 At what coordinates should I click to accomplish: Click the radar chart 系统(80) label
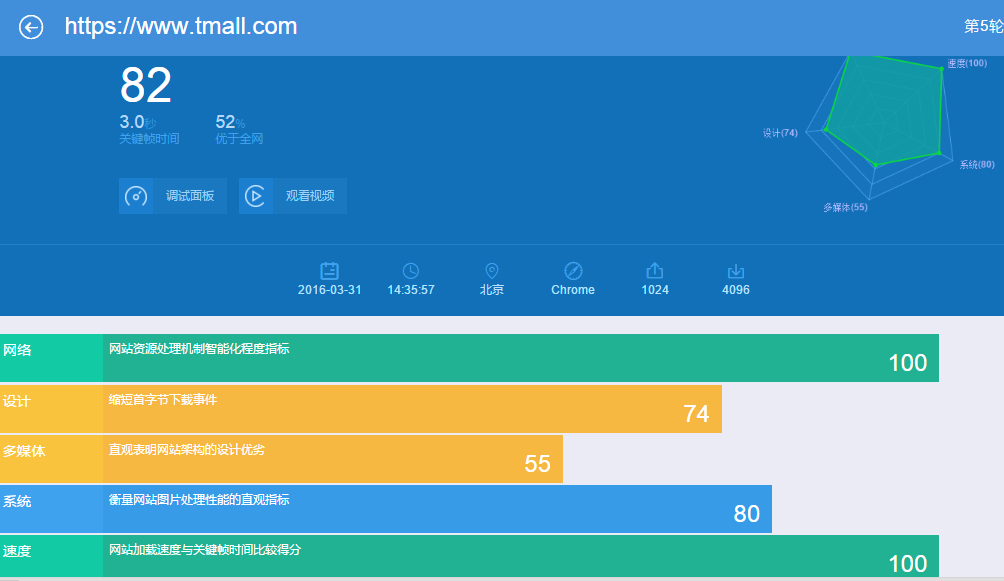[x=977, y=165]
